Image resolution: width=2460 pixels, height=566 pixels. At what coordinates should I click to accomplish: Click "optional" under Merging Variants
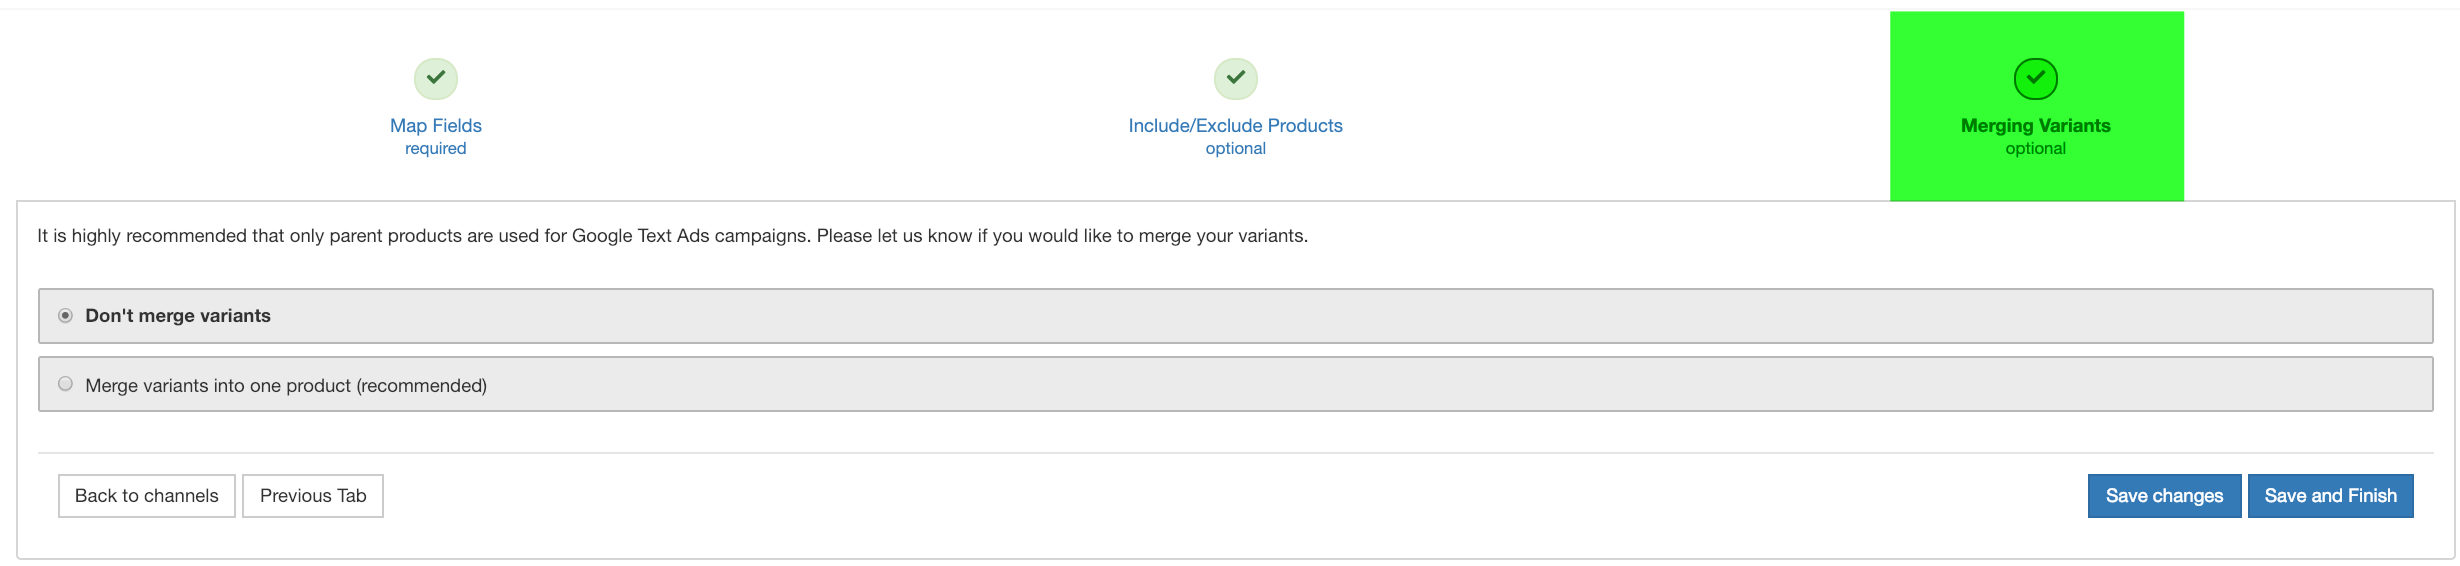click(x=2035, y=149)
